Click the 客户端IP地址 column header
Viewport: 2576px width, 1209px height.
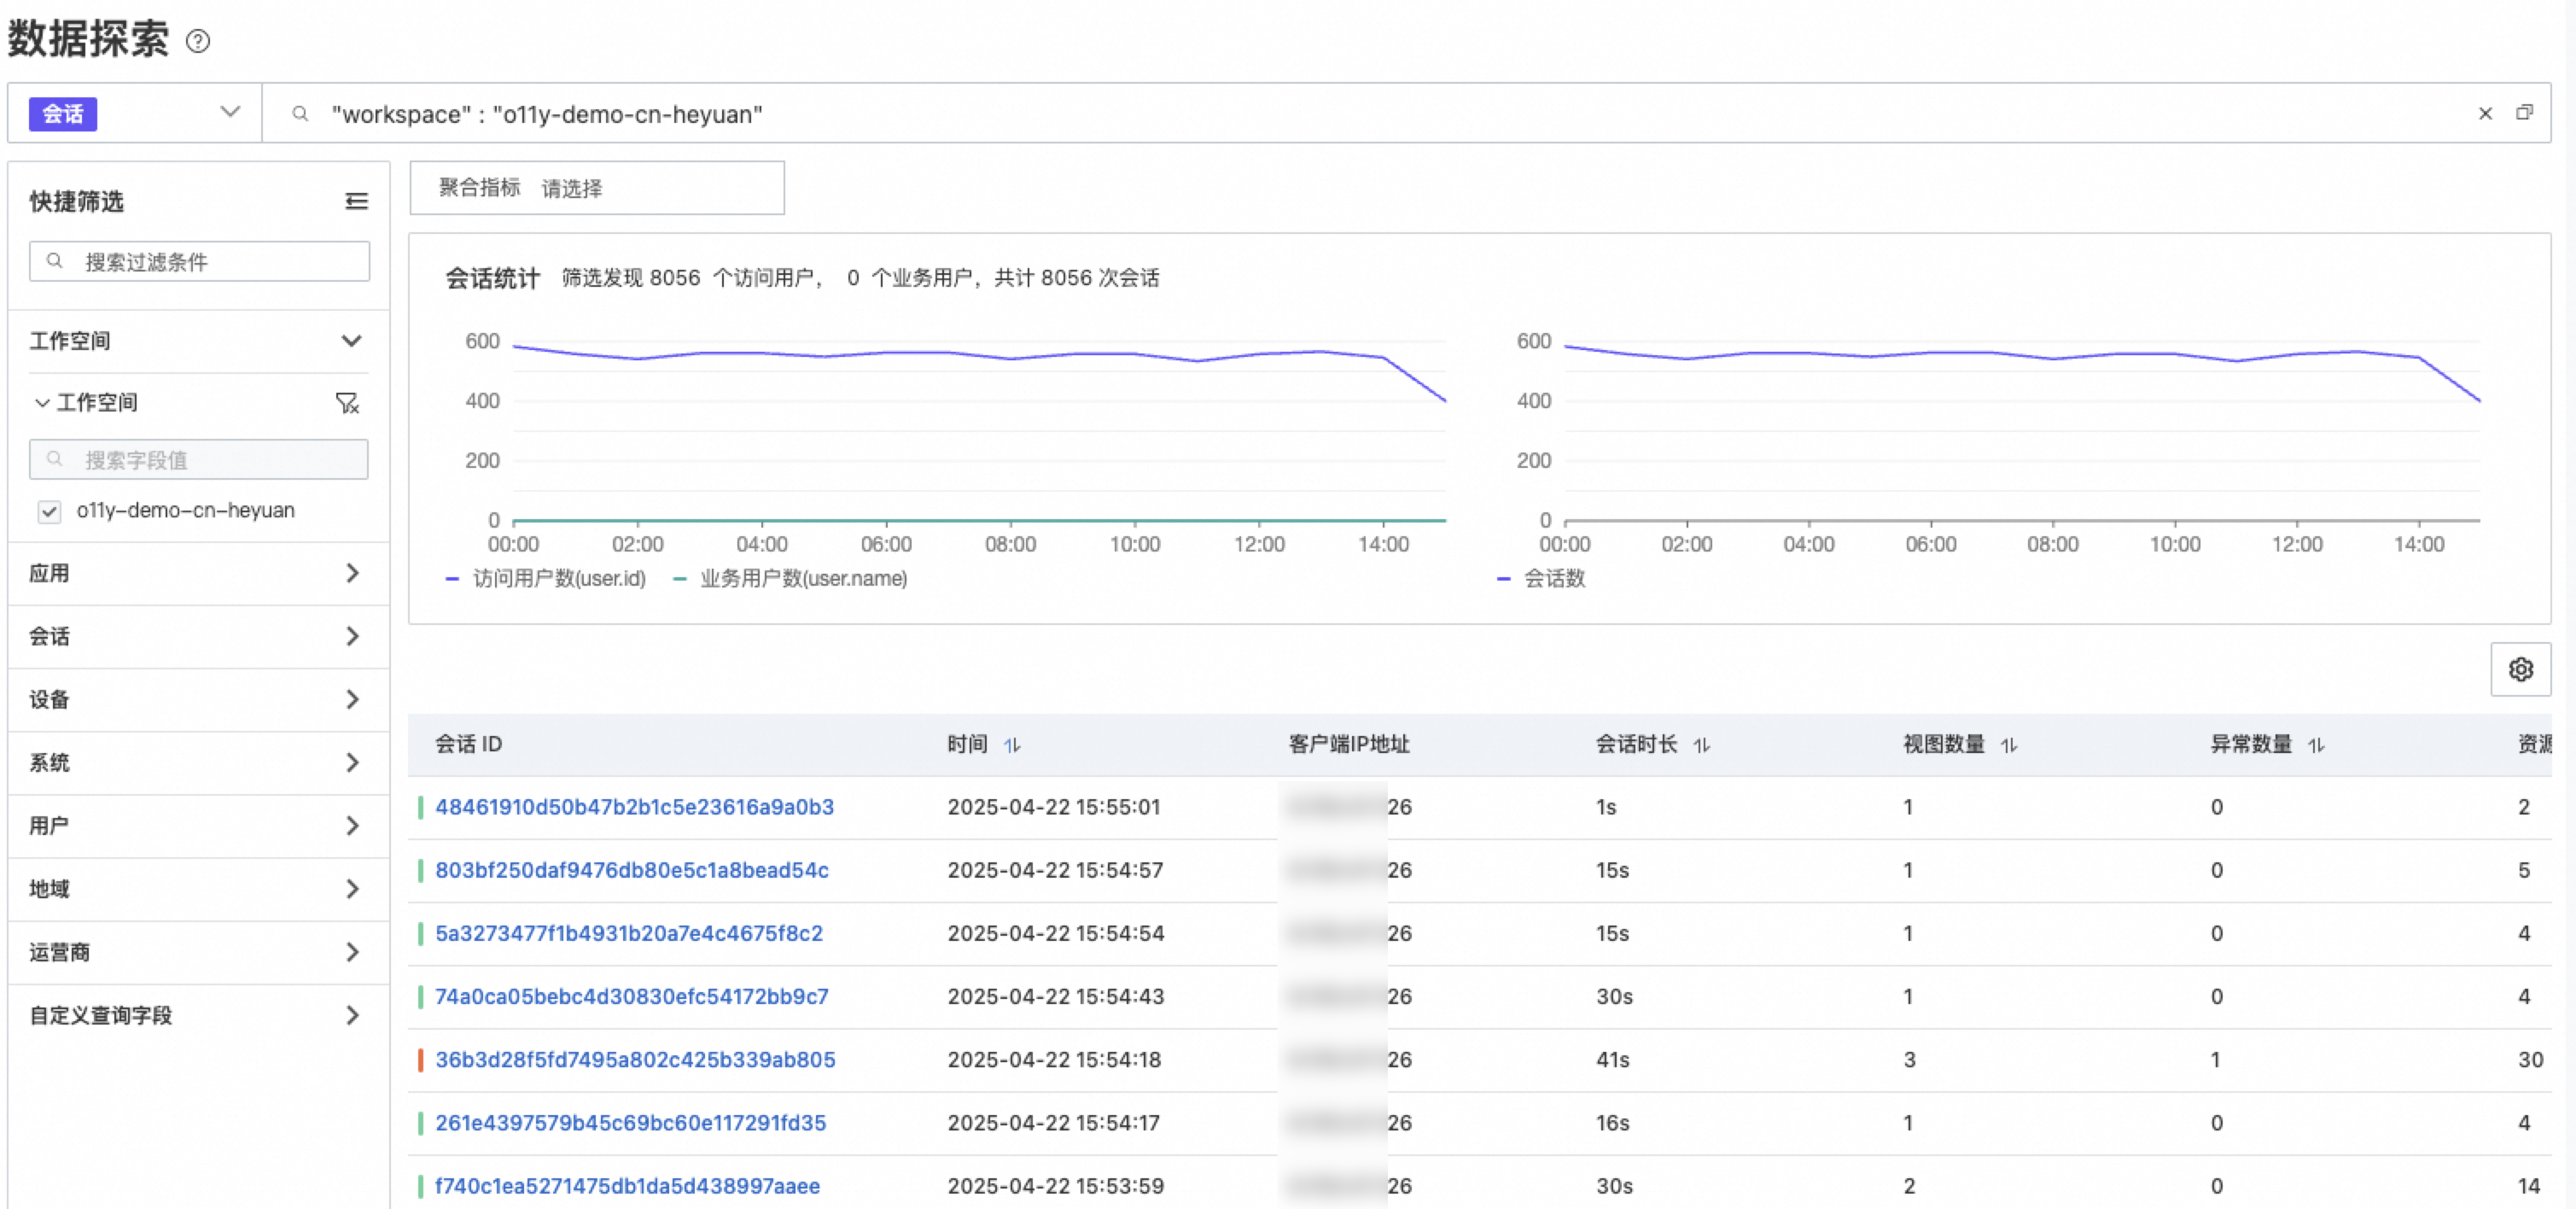tap(1349, 744)
